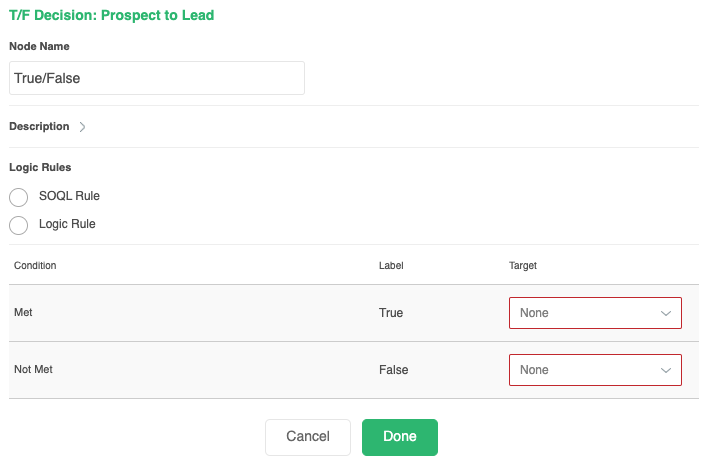This screenshot has height=466, width=711.
Task: Select the Logic Rule radio button
Action: (18, 225)
